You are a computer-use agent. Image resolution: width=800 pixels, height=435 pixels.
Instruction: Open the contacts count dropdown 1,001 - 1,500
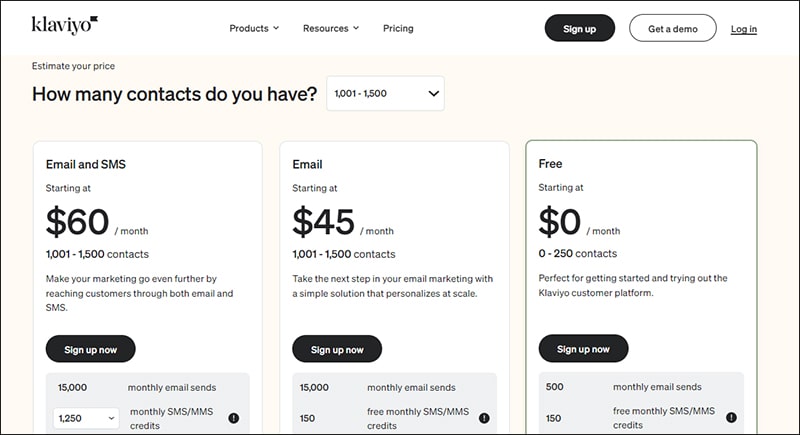(385, 93)
